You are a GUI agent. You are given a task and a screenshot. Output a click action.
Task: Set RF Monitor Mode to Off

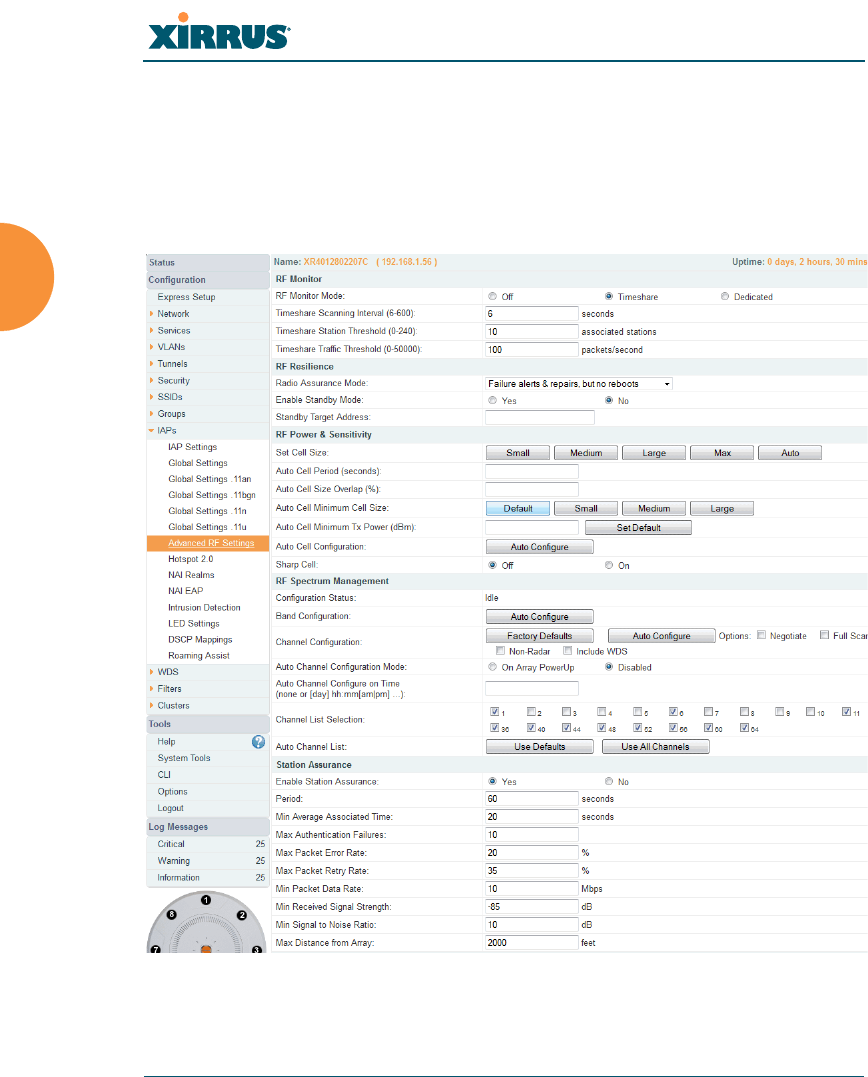point(492,296)
